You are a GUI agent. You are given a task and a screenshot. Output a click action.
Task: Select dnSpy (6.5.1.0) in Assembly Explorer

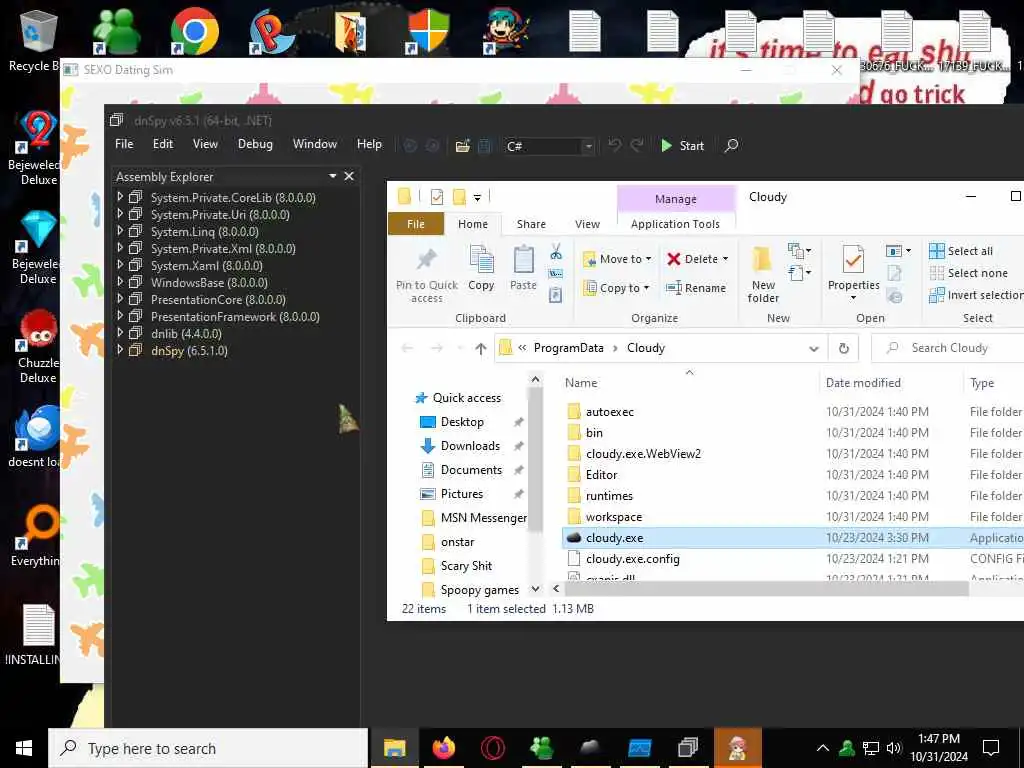click(189, 351)
